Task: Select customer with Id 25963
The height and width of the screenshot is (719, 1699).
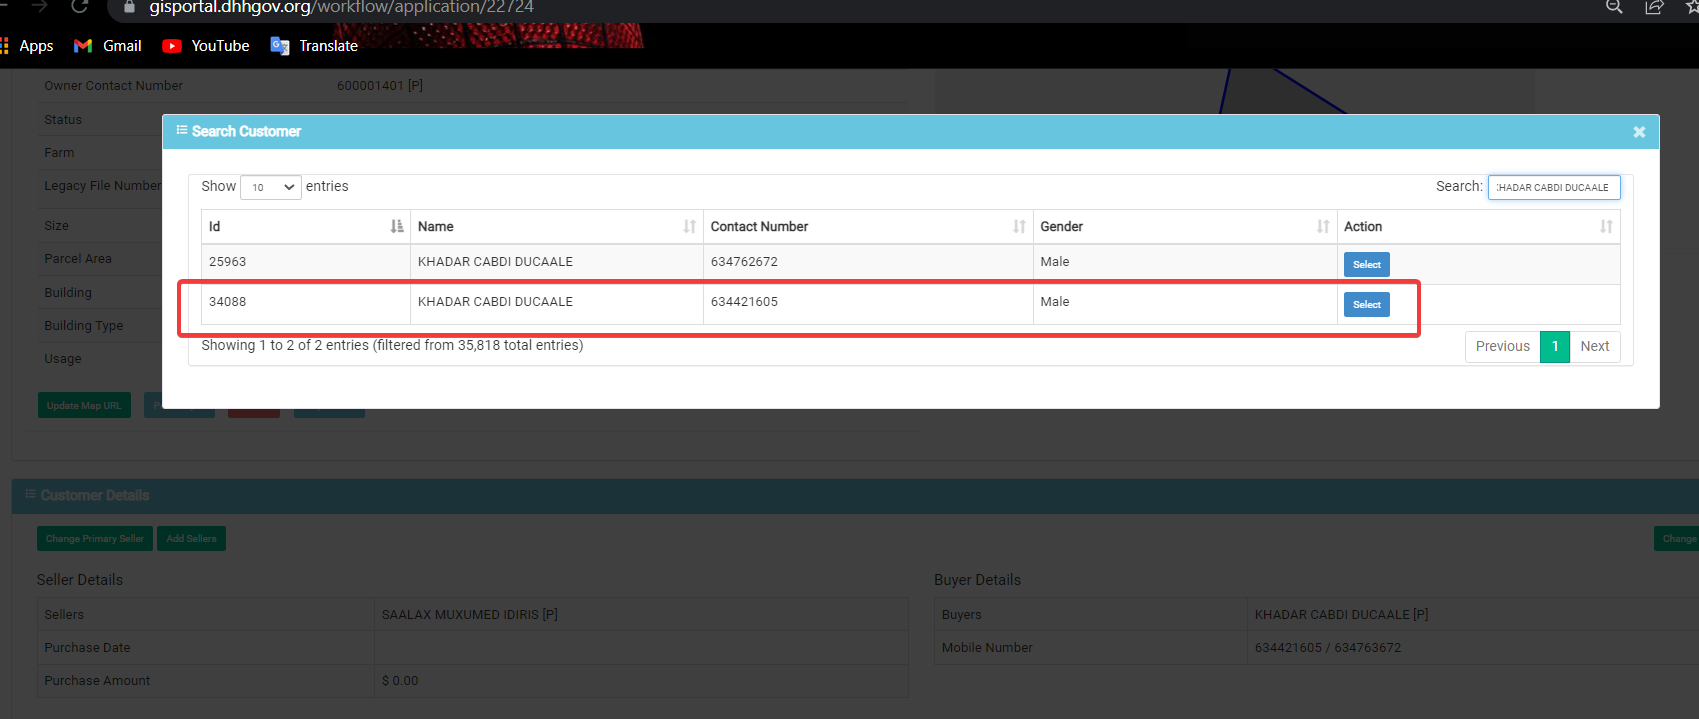Action: coord(1366,265)
